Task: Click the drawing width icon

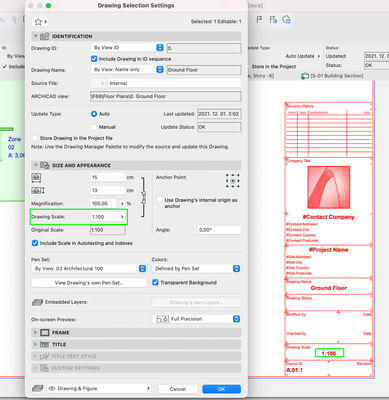Action: click(x=36, y=178)
